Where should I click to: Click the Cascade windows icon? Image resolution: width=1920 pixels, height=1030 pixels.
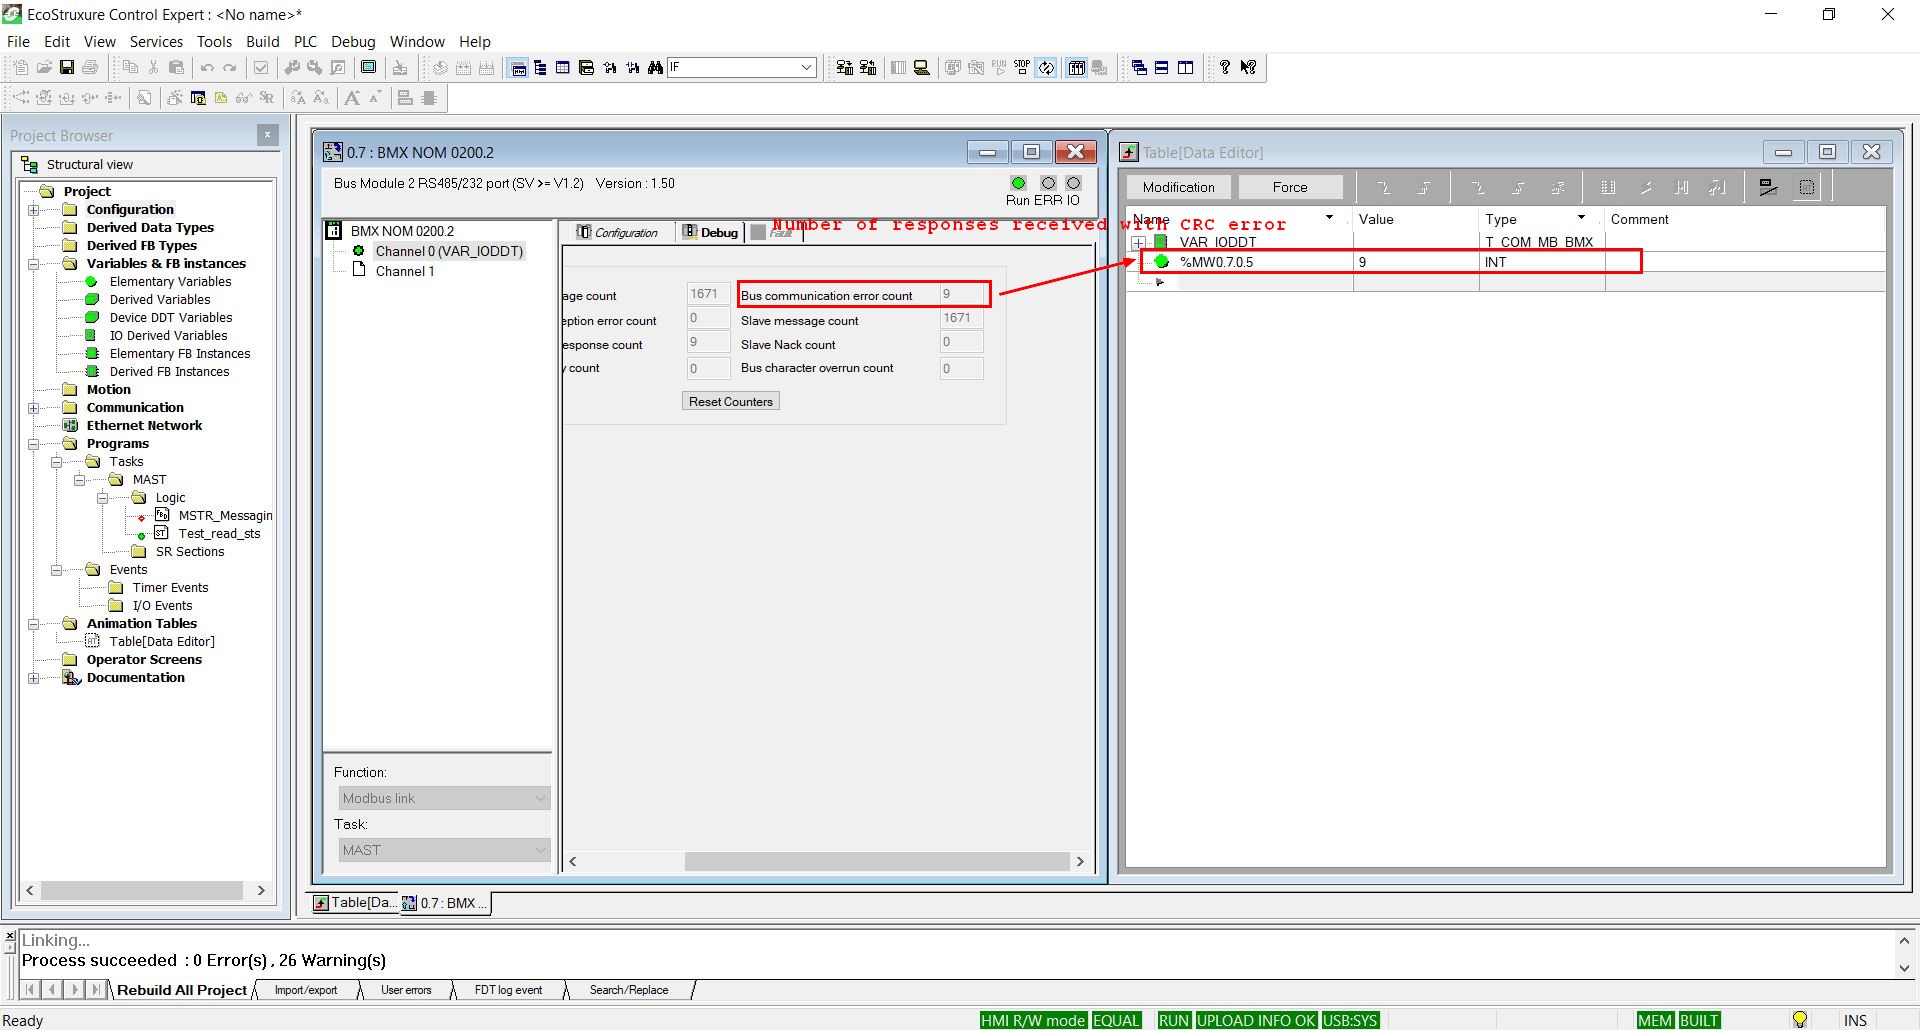coord(1139,67)
